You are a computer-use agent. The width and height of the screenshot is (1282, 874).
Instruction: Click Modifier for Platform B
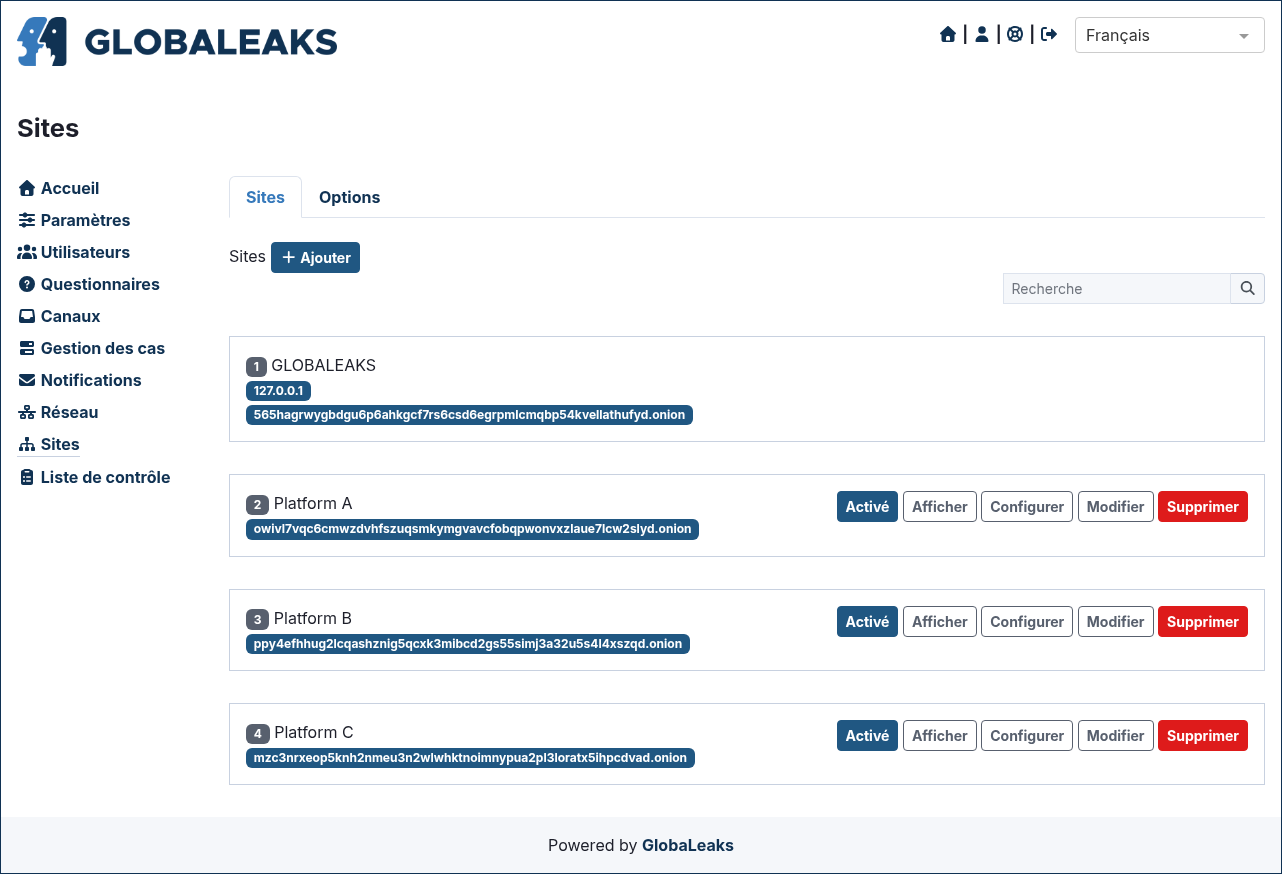[x=1115, y=621]
